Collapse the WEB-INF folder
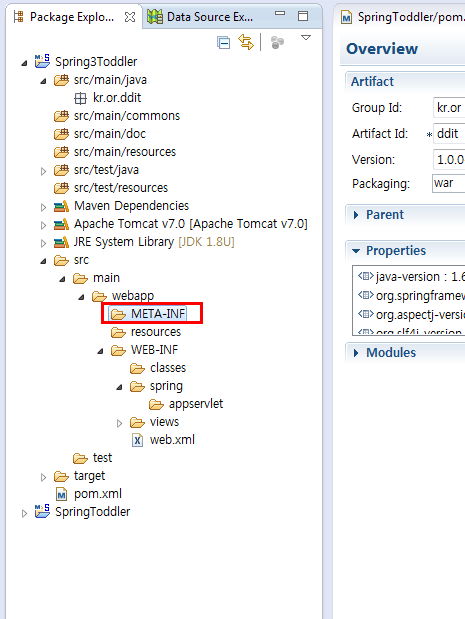The height and width of the screenshot is (619, 465). [100, 351]
